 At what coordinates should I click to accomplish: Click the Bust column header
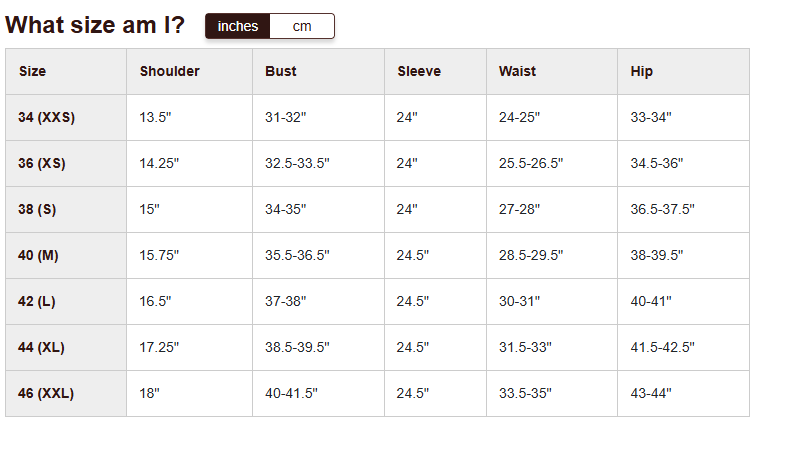coord(281,72)
